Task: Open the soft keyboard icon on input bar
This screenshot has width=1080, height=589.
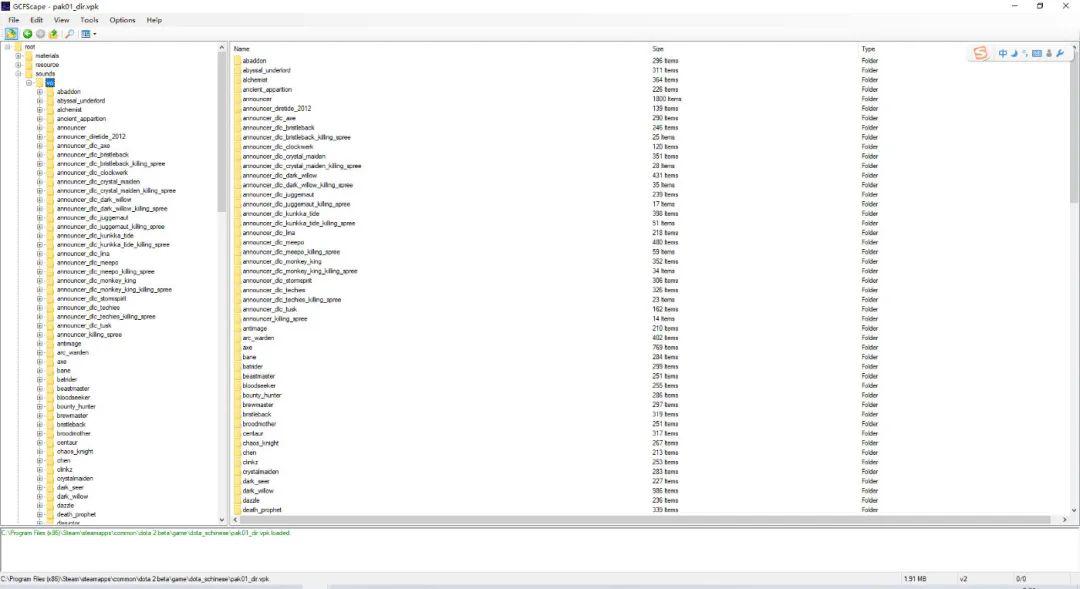Action: 1037,54
